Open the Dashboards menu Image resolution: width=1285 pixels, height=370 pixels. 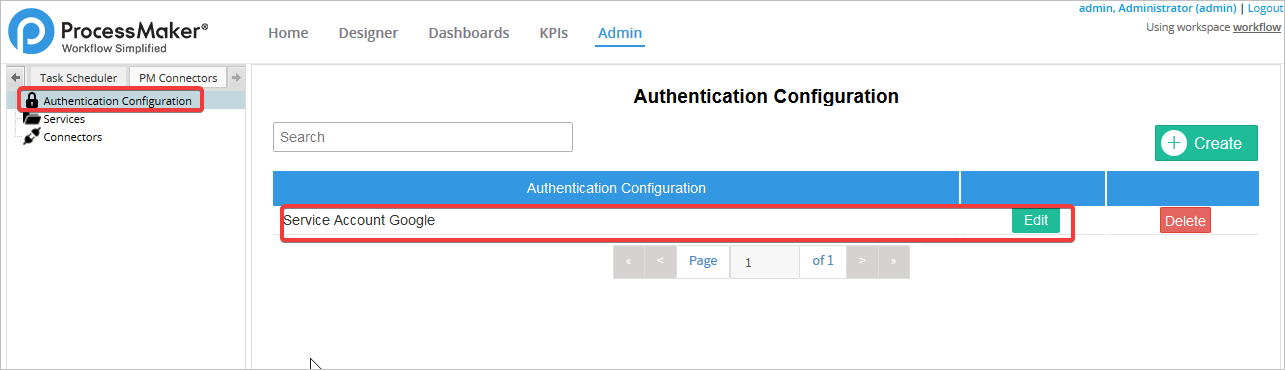coord(469,33)
